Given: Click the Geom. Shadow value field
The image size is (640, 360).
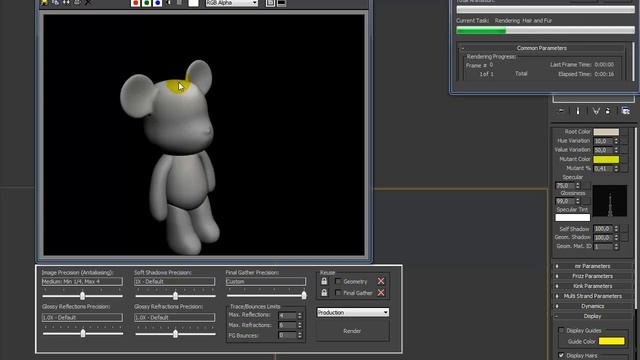Looking at the screenshot, I should [603, 237].
